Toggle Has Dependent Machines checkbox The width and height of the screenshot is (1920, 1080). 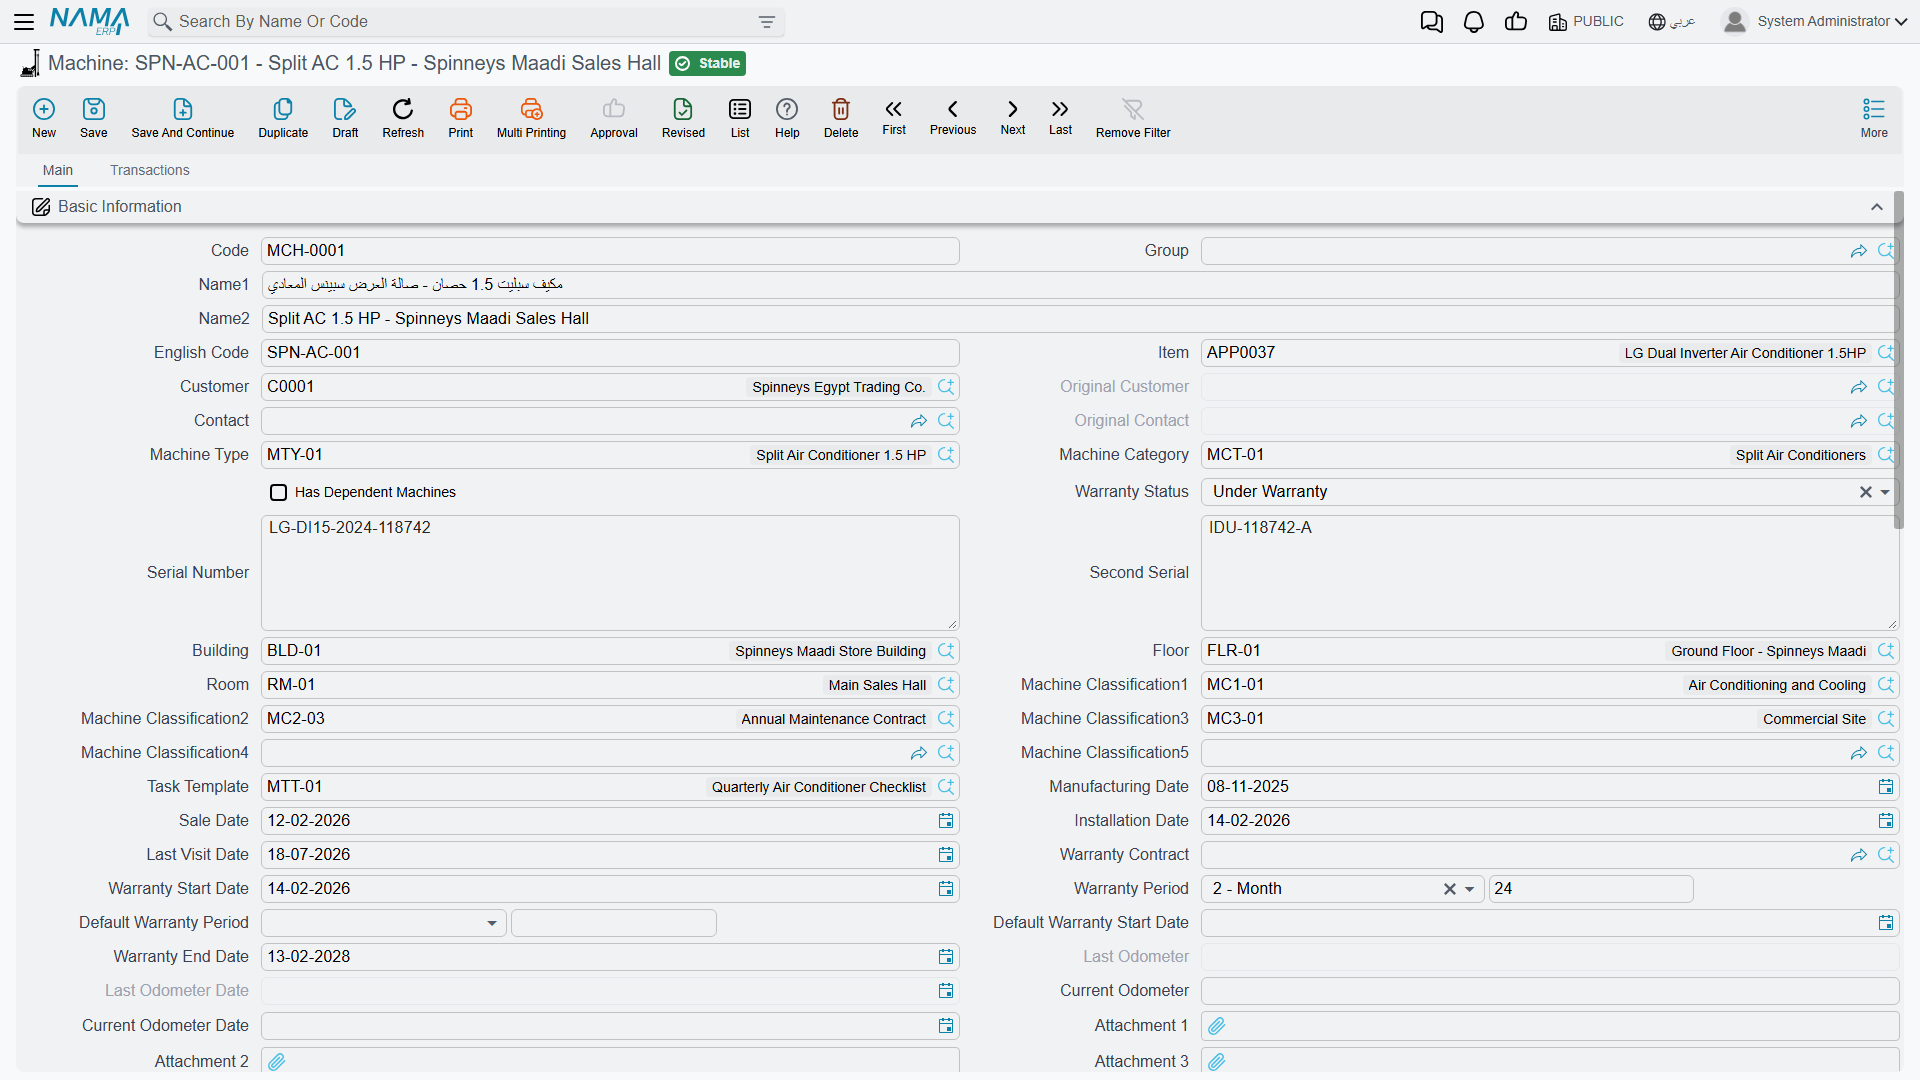pyautogui.click(x=279, y=492)
